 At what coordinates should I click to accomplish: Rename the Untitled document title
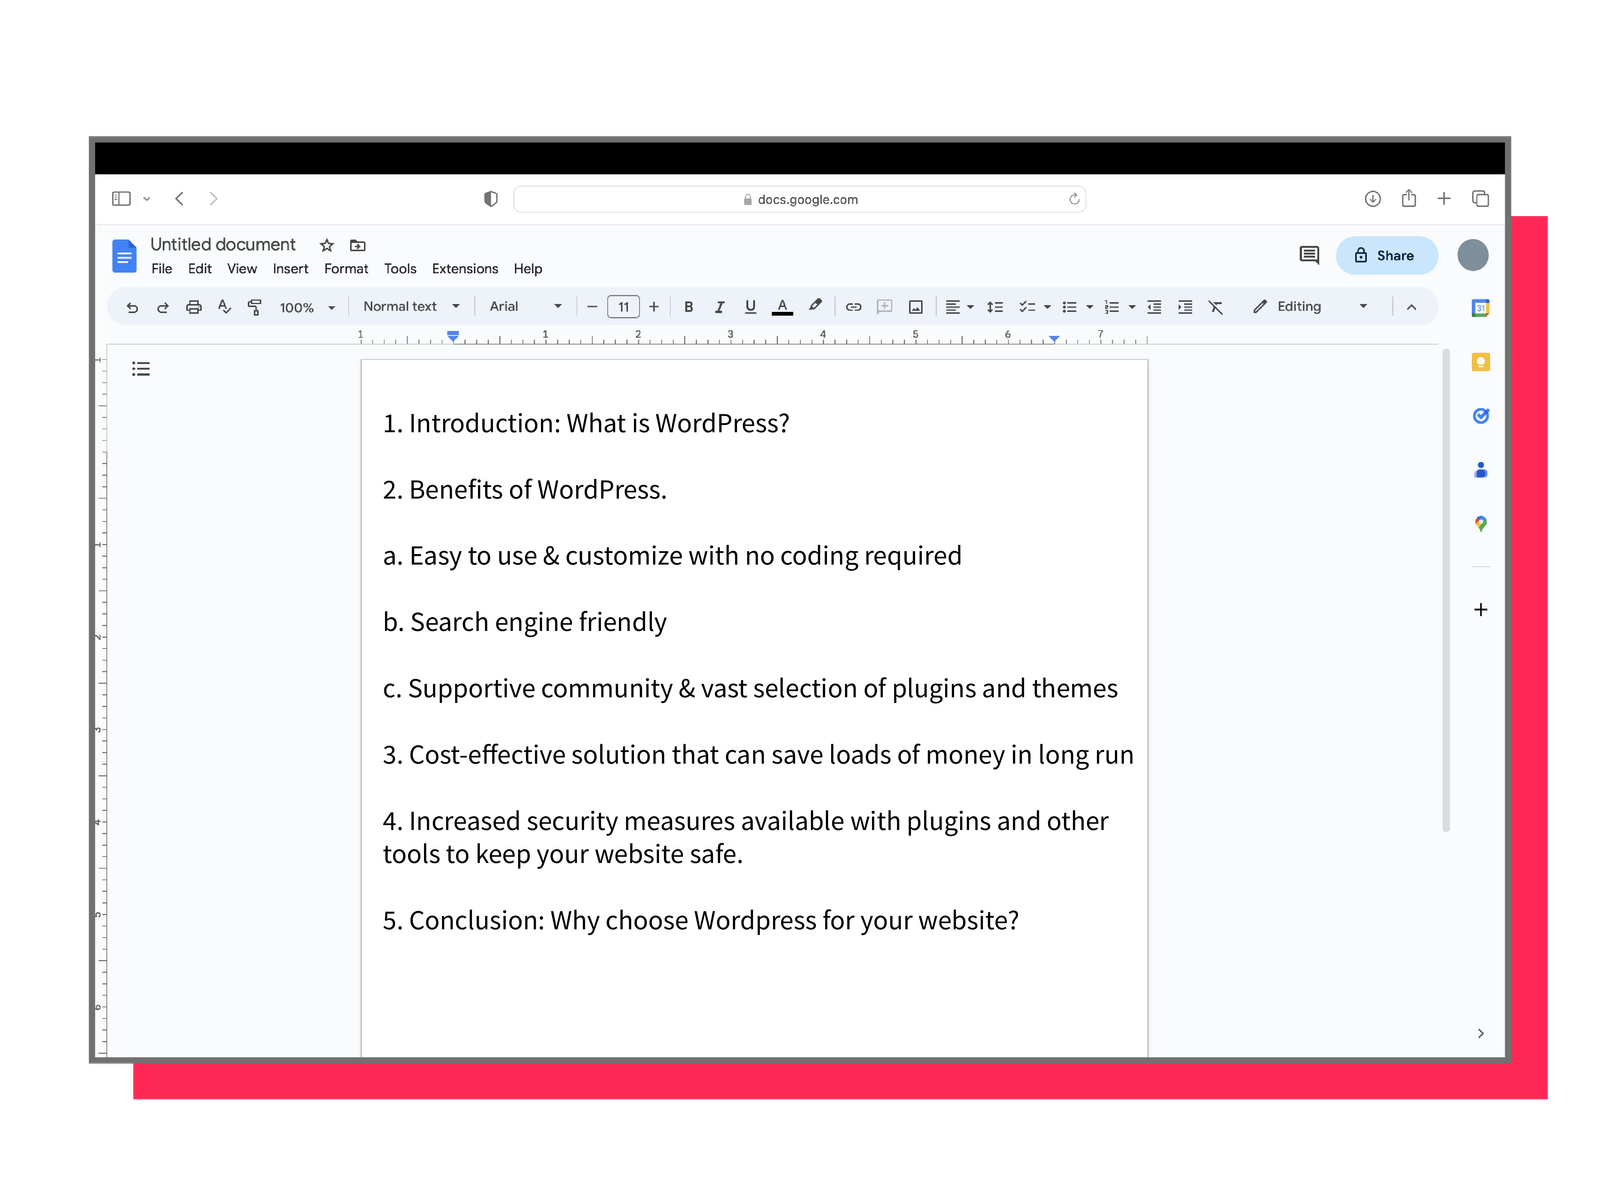(x=223, y=244)
